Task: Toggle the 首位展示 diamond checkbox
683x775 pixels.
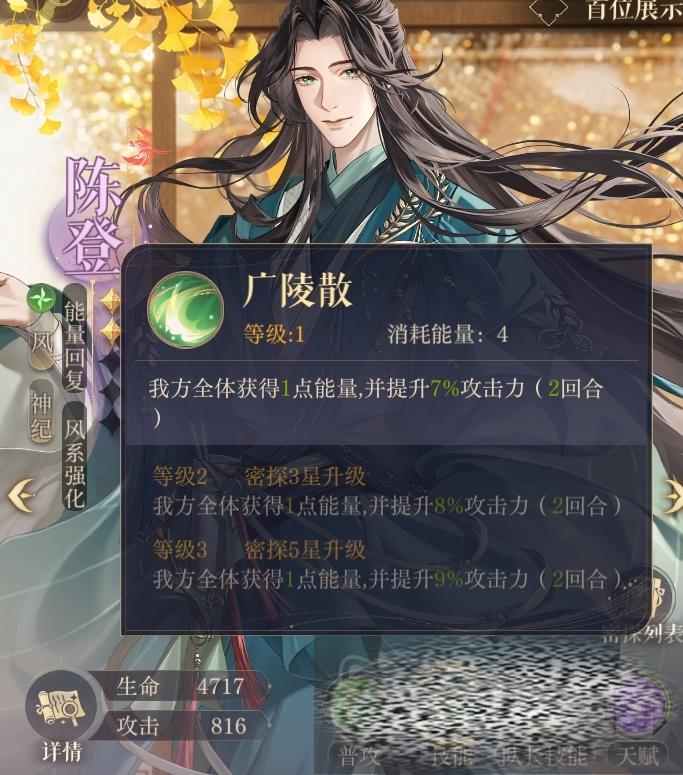Action: 547,10
